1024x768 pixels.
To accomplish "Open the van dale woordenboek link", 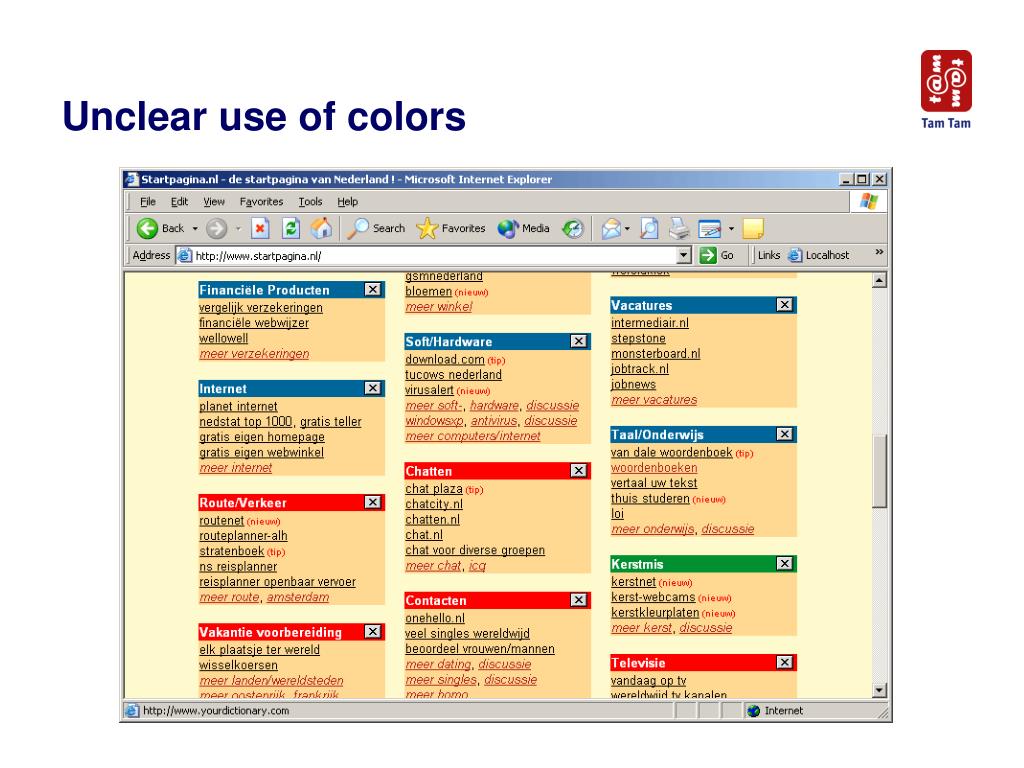I will (671, 453).
